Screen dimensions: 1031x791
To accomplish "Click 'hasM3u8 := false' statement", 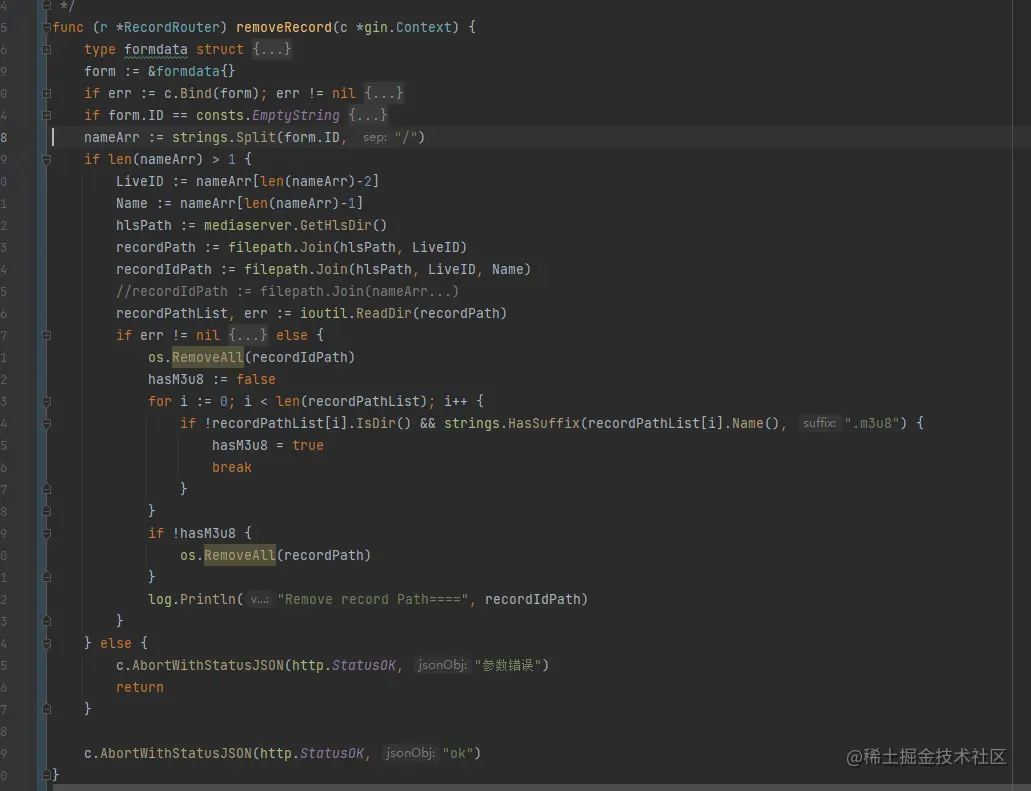I will pyautogui.click(x=212, y=379).
